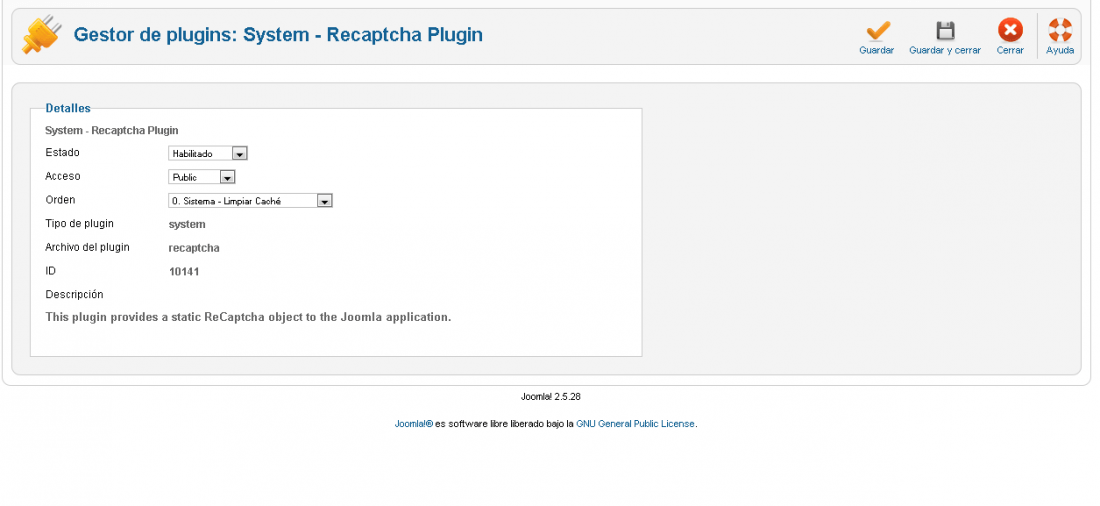This screenshot has width=1100, height=506.
Task: Click the 'Gestor de plugins' page title
Action: tap(278, 34)
